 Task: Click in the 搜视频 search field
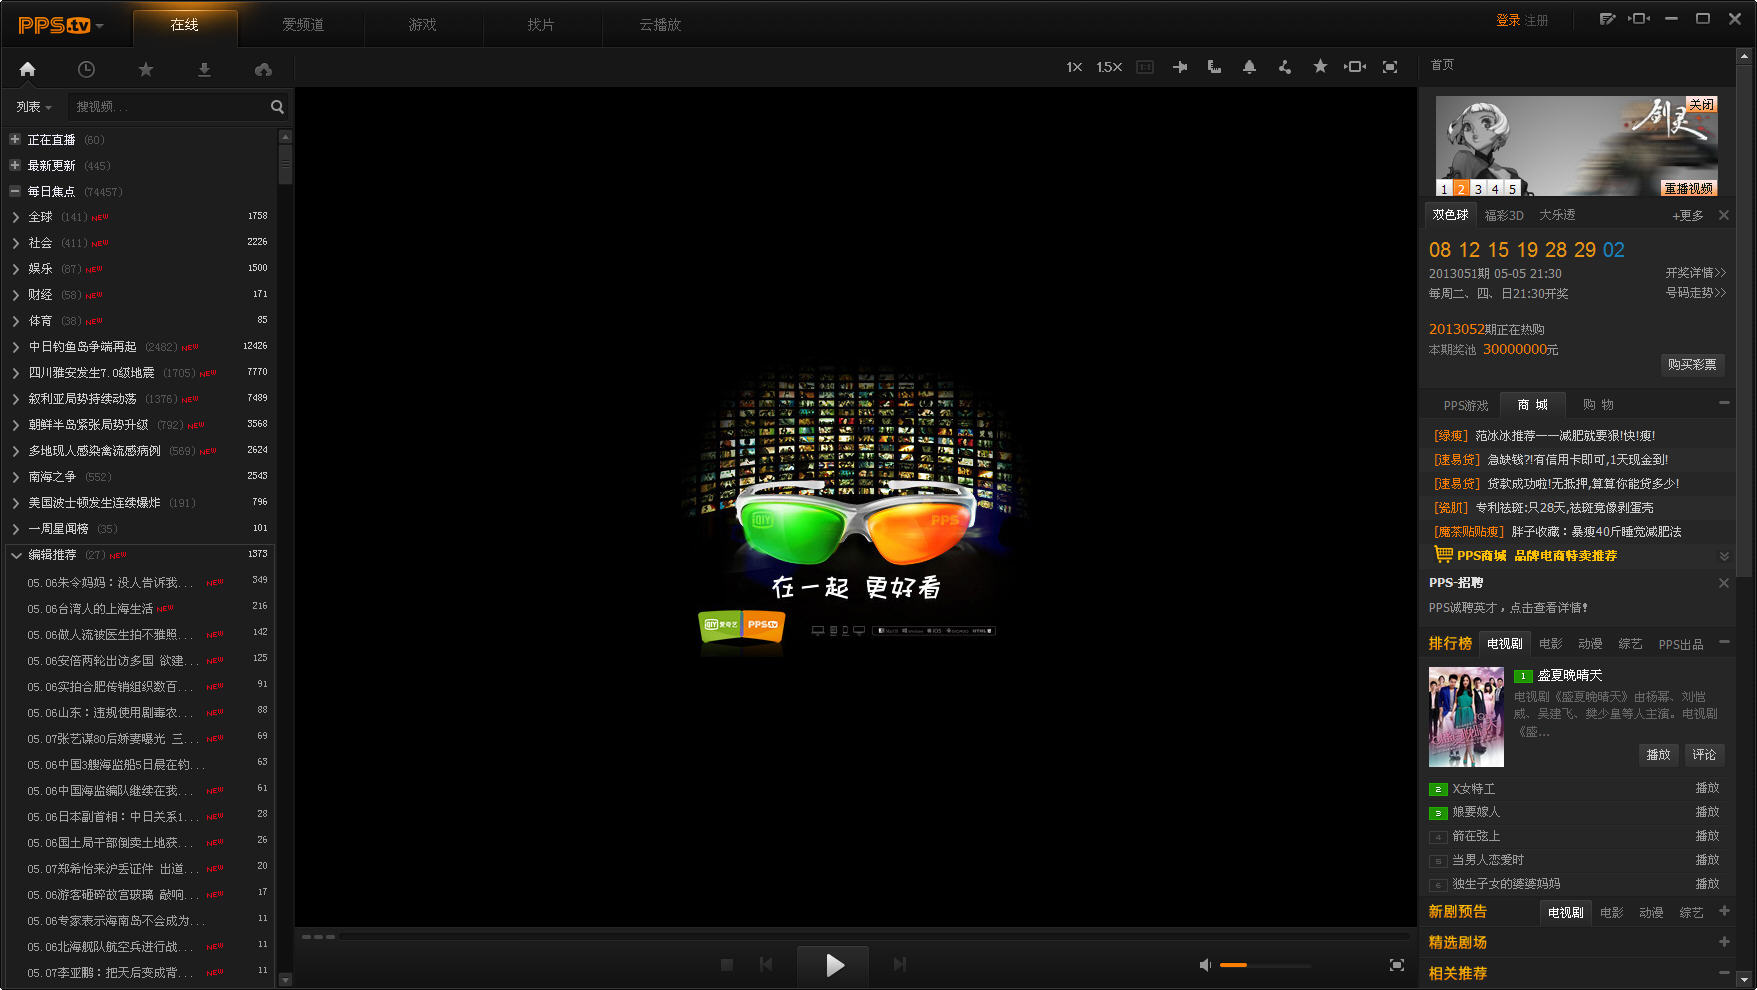coord(168,107)
